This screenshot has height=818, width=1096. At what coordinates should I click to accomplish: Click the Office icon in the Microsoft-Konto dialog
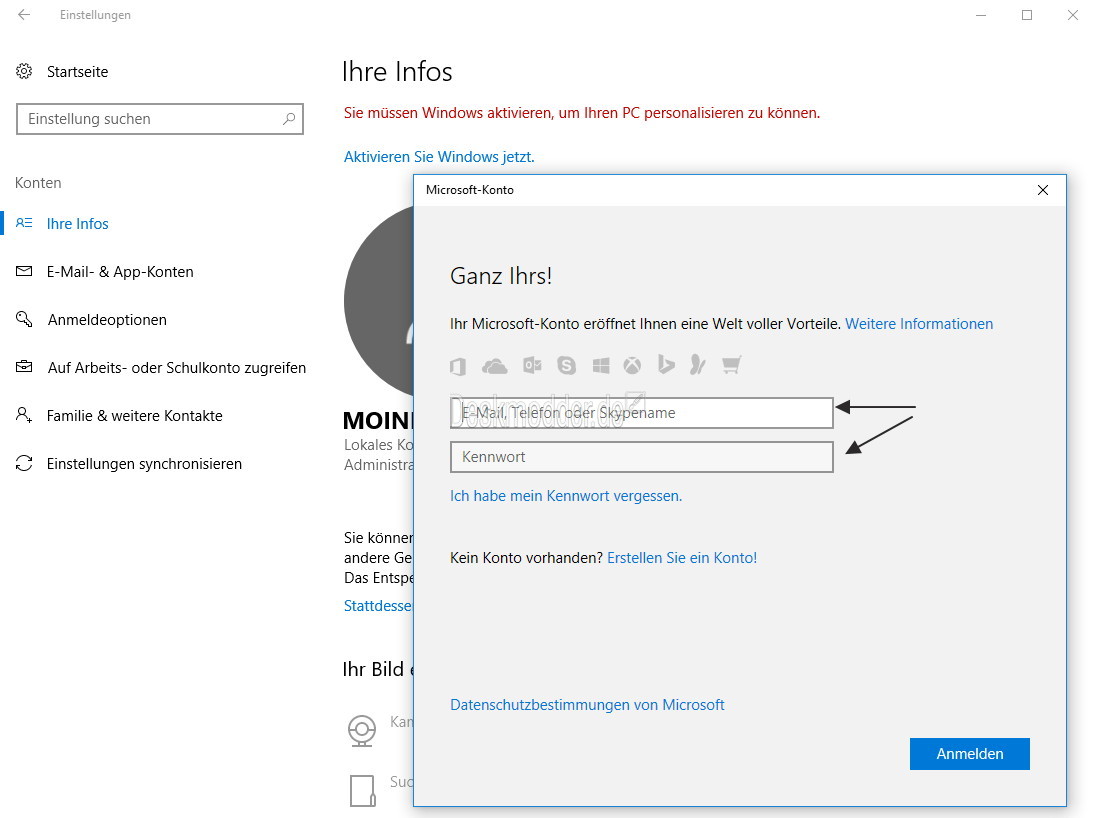pyautogui.click(x=459, y=365)
